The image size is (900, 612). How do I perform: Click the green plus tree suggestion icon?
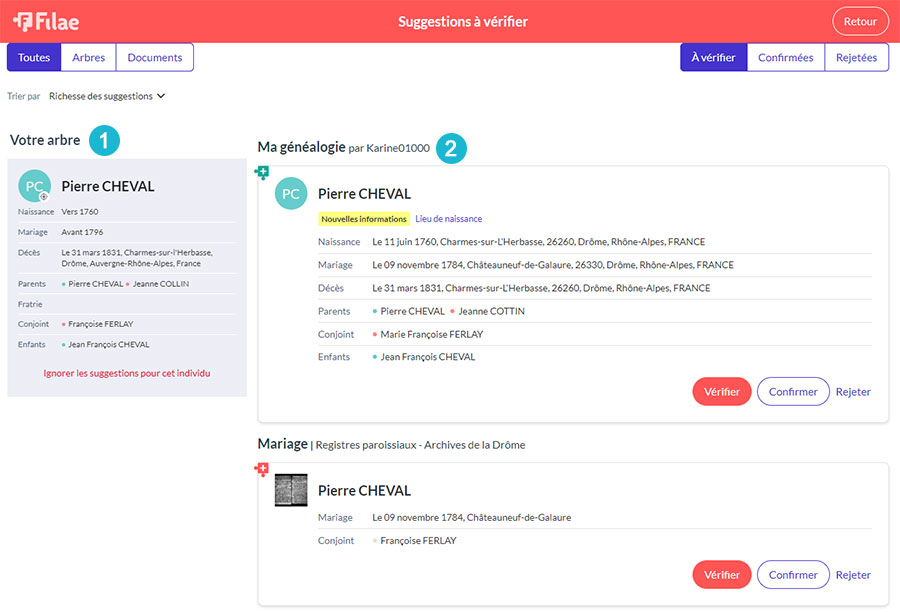tap(262, 173)
